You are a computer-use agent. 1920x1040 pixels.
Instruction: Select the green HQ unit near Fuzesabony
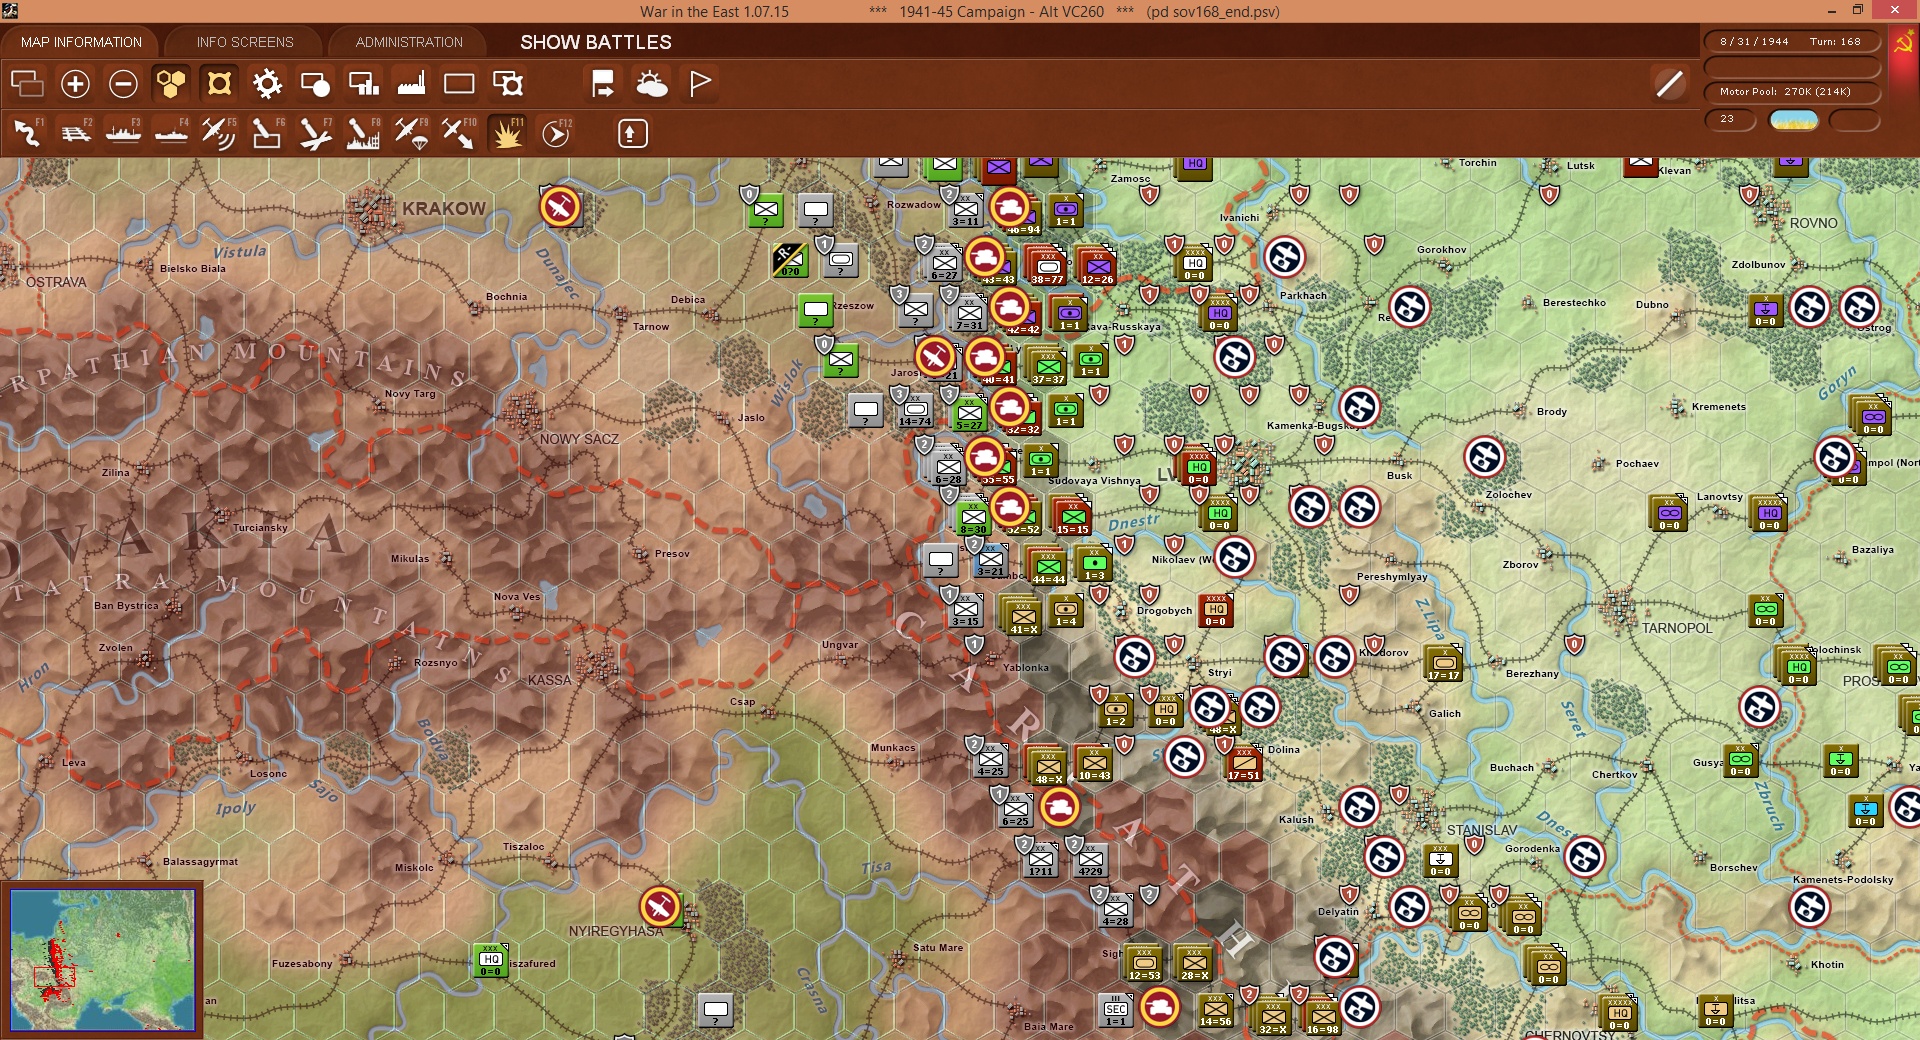point(490,959)
